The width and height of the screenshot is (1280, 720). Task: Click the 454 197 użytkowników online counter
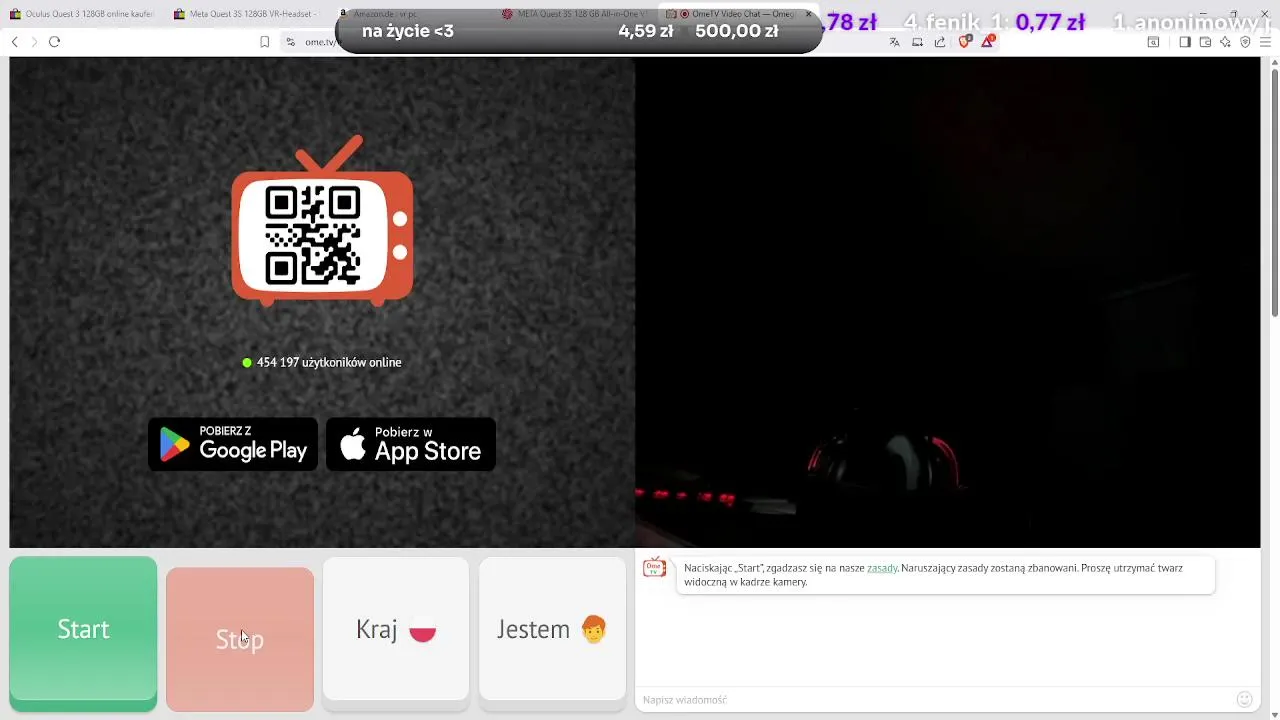(x=322, y=362)
